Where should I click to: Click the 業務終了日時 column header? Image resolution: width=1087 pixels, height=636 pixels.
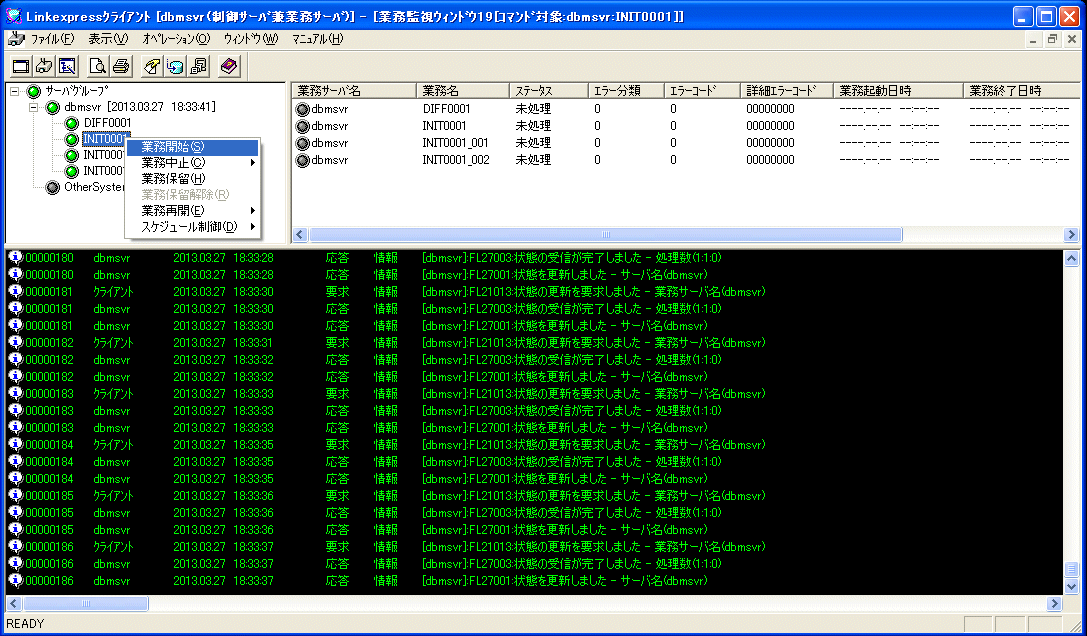pyautogui.click(x=1021, y=91)
